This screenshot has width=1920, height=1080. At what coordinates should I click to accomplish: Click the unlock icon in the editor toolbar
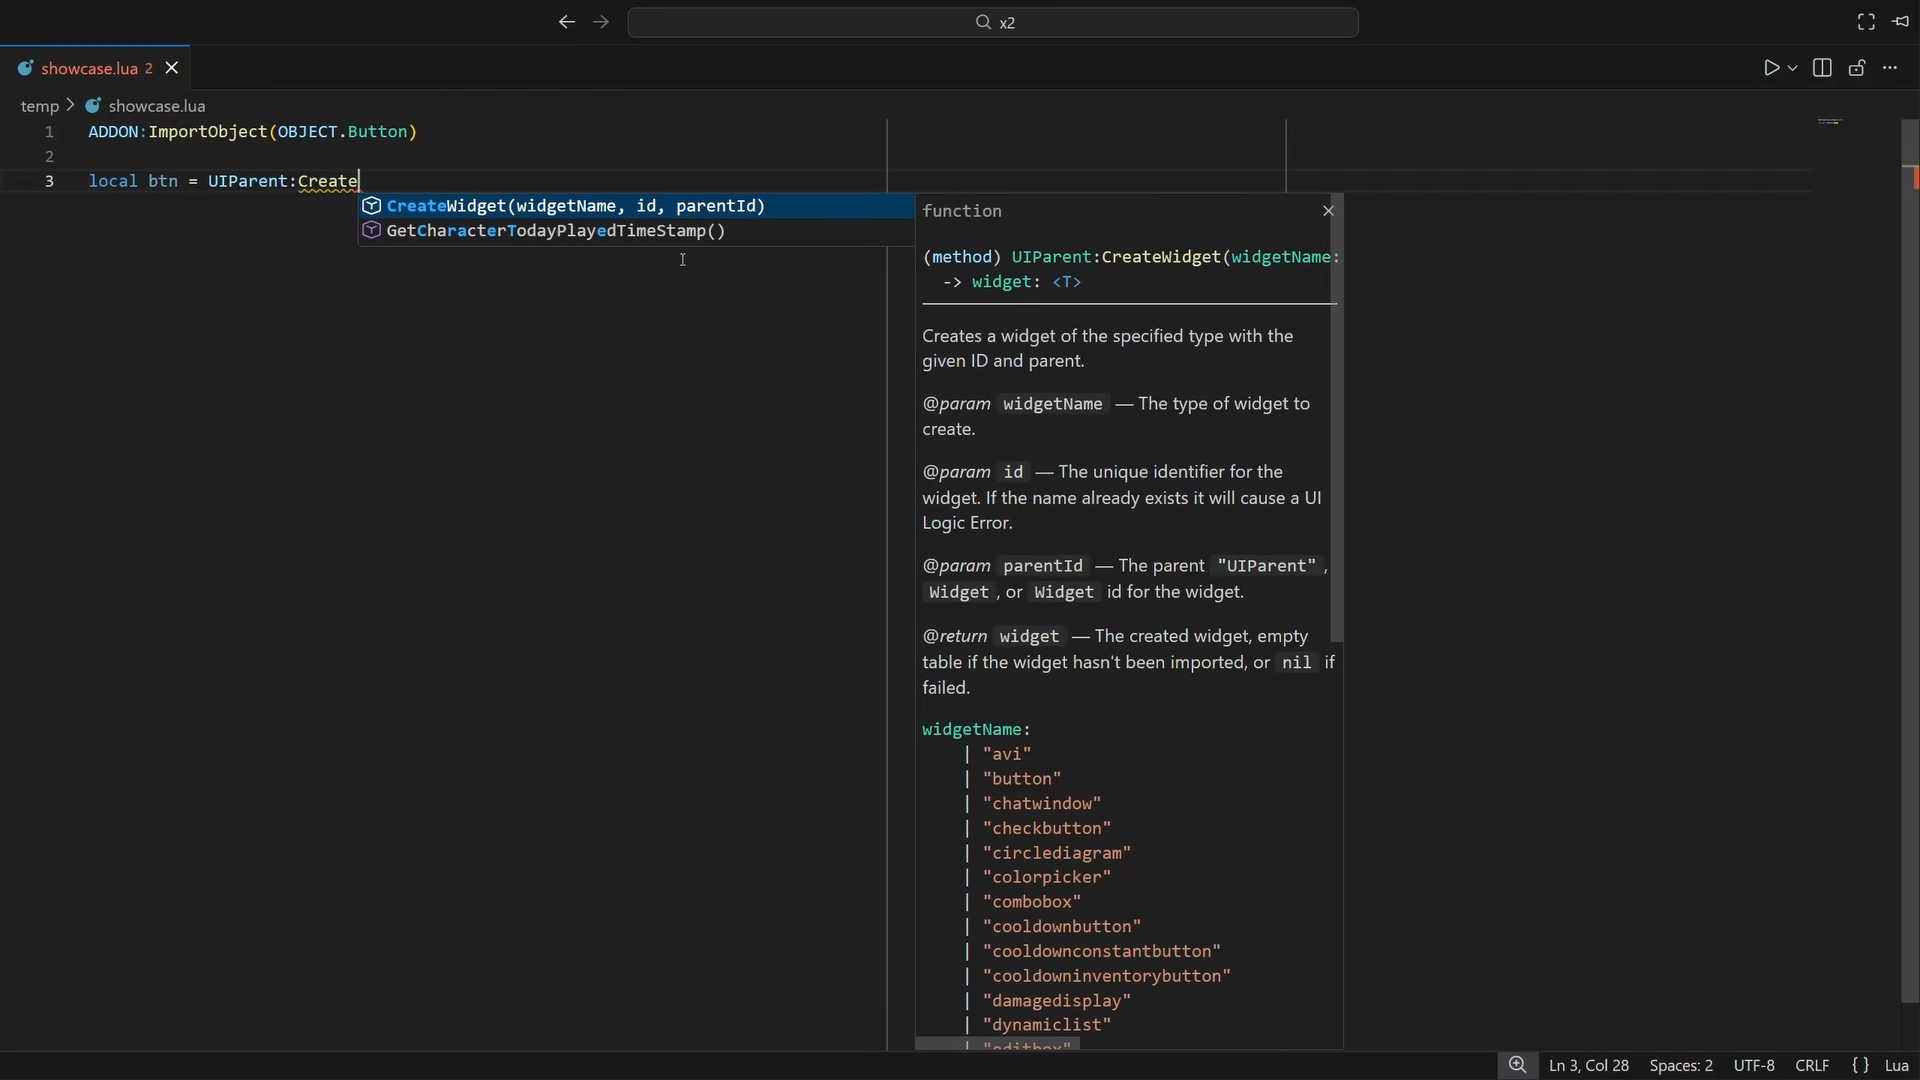(x=1857, y=68)
